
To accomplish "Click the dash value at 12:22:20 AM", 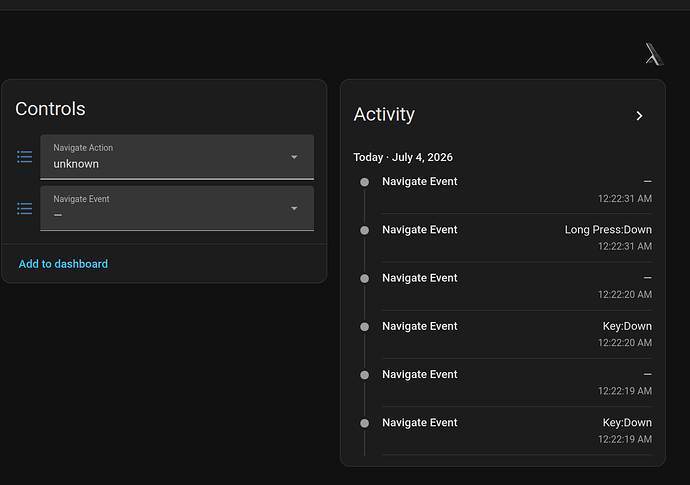I will [x=647, y=278].
